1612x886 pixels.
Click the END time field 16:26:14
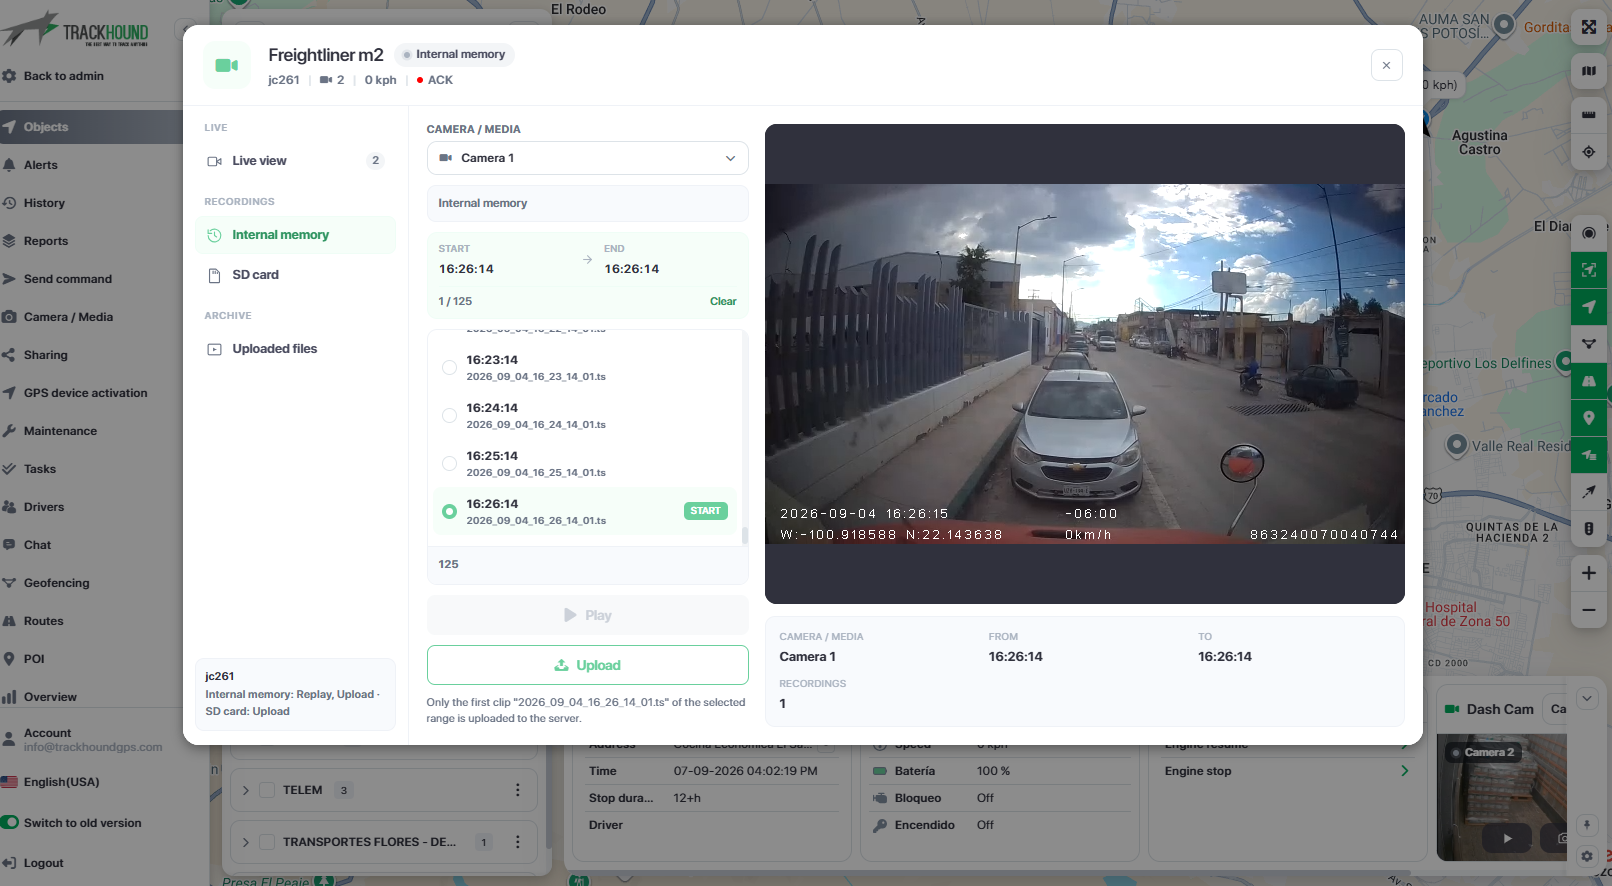632,269
